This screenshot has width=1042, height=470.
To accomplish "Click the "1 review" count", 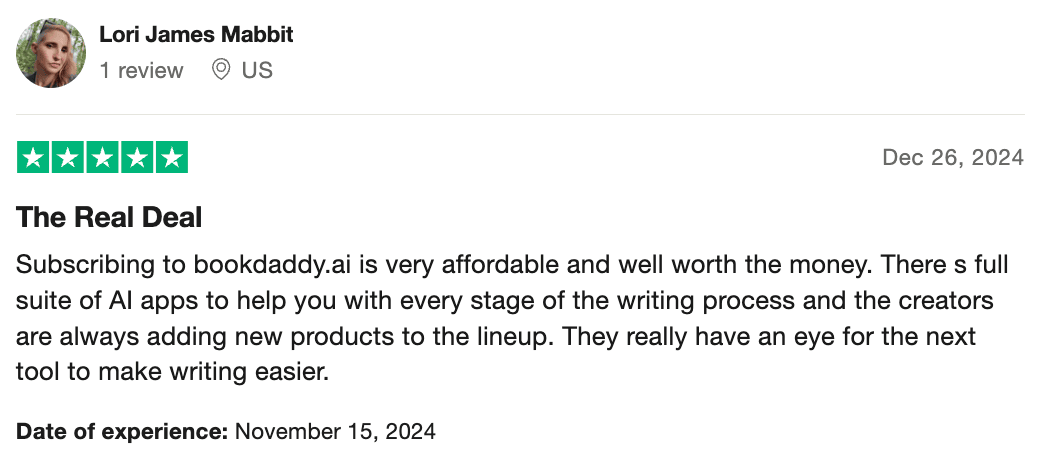I will pos(141,70).
